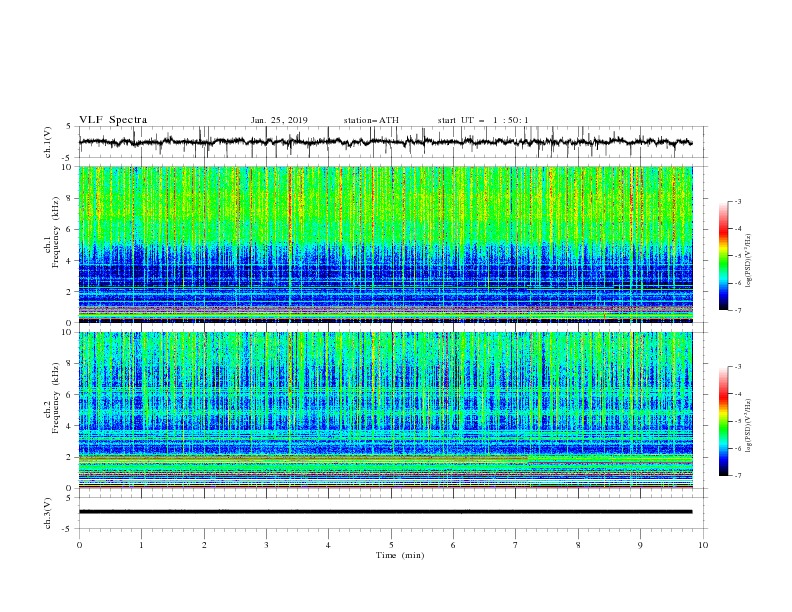The image size is (792, 612).
Task: Click the '8' kHz tick of ch.1 spectrogram
Action: point(71,198)
